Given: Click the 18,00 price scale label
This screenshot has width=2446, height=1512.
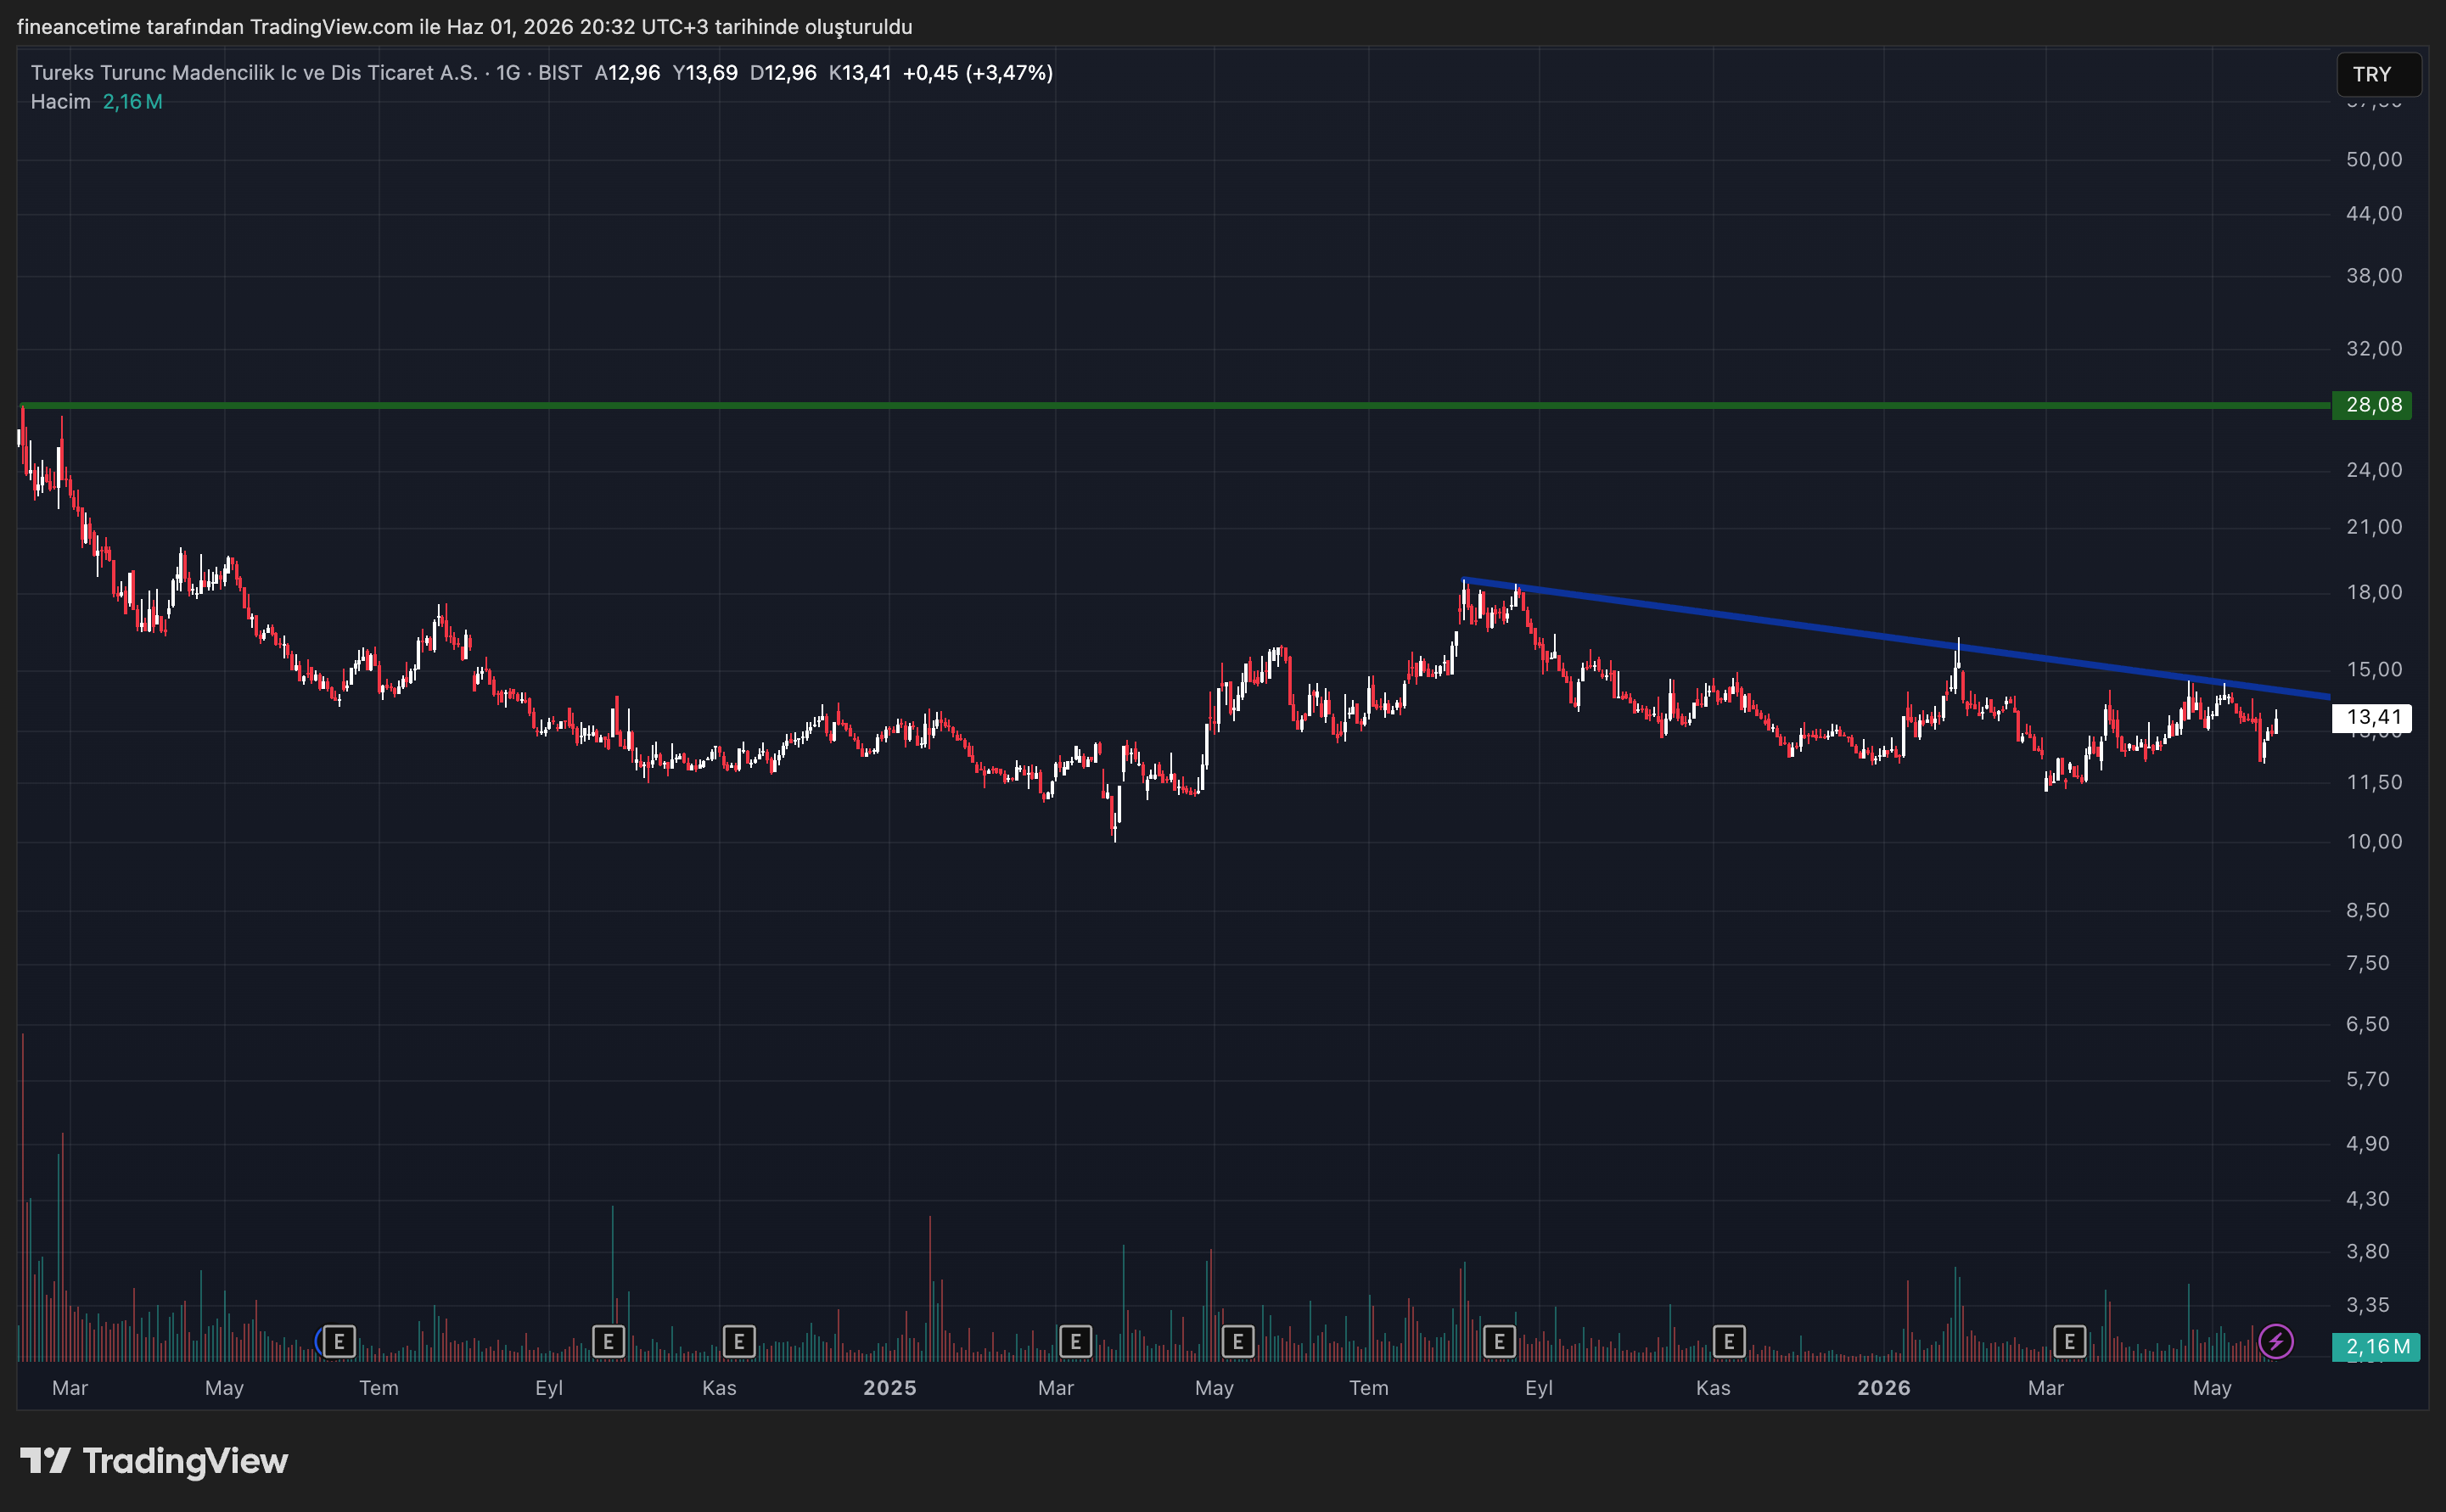Looking at the screenshot, I should pyautogui.click(x=2374, y=593).
